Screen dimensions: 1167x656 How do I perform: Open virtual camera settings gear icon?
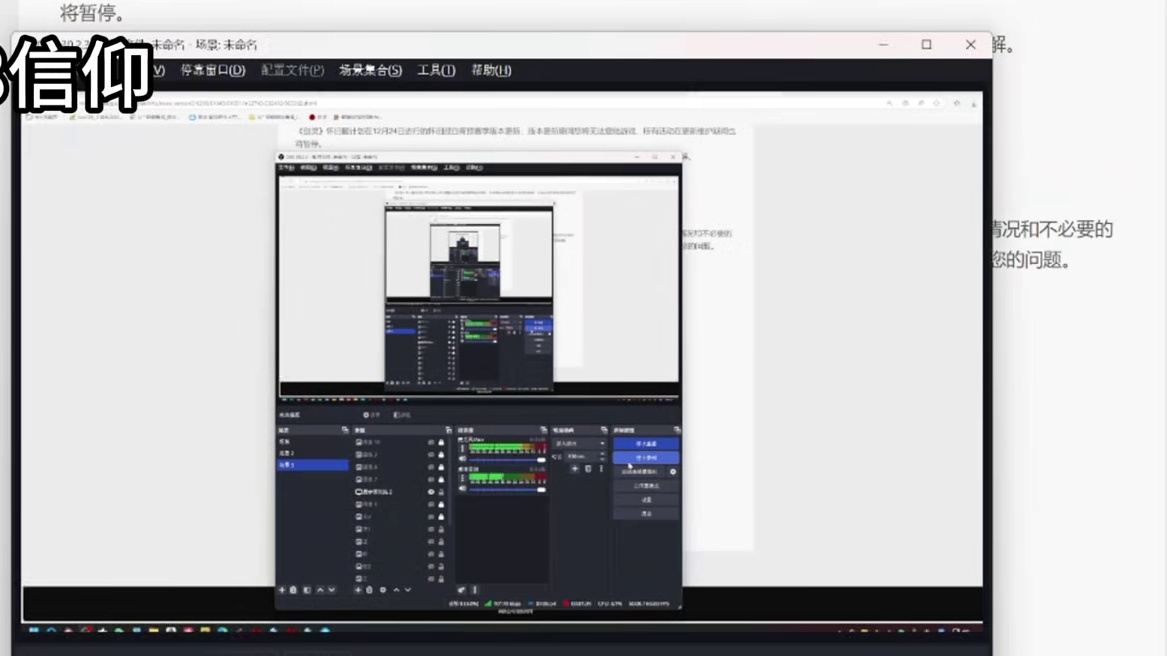673,472
